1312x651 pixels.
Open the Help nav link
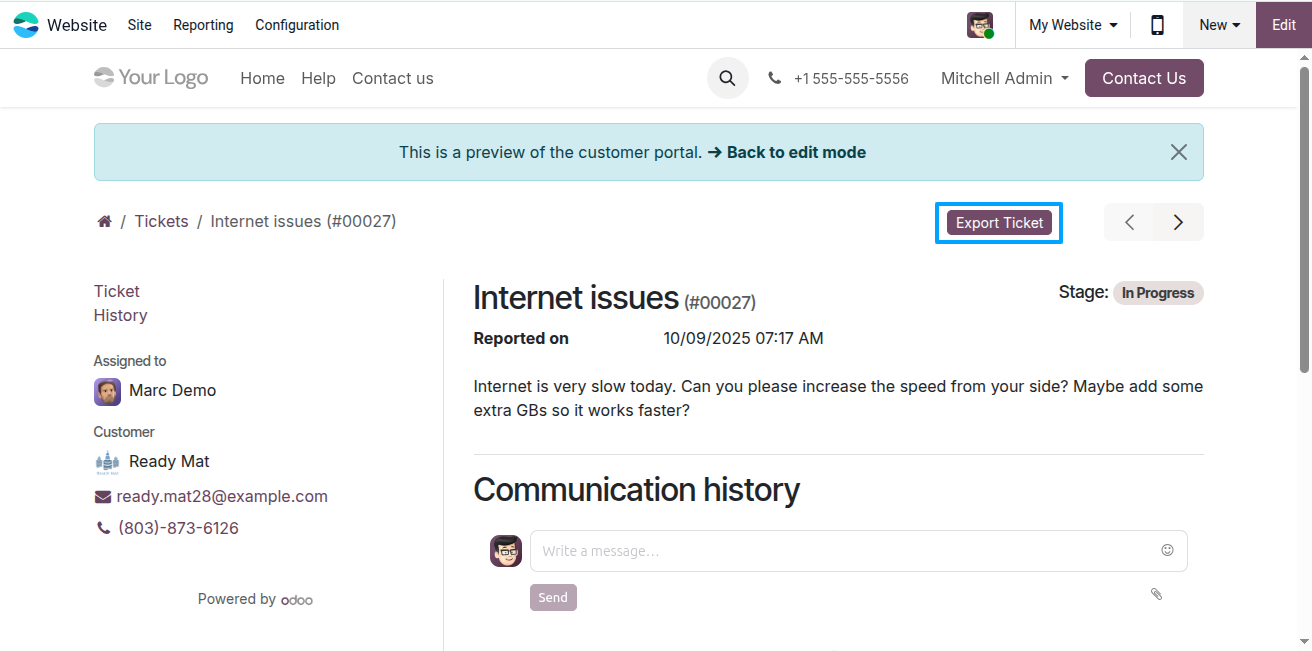click(318, 78)
